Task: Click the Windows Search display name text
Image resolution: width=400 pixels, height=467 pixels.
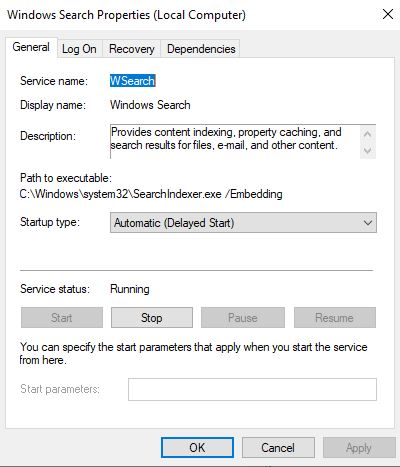Action: [150, 105]
